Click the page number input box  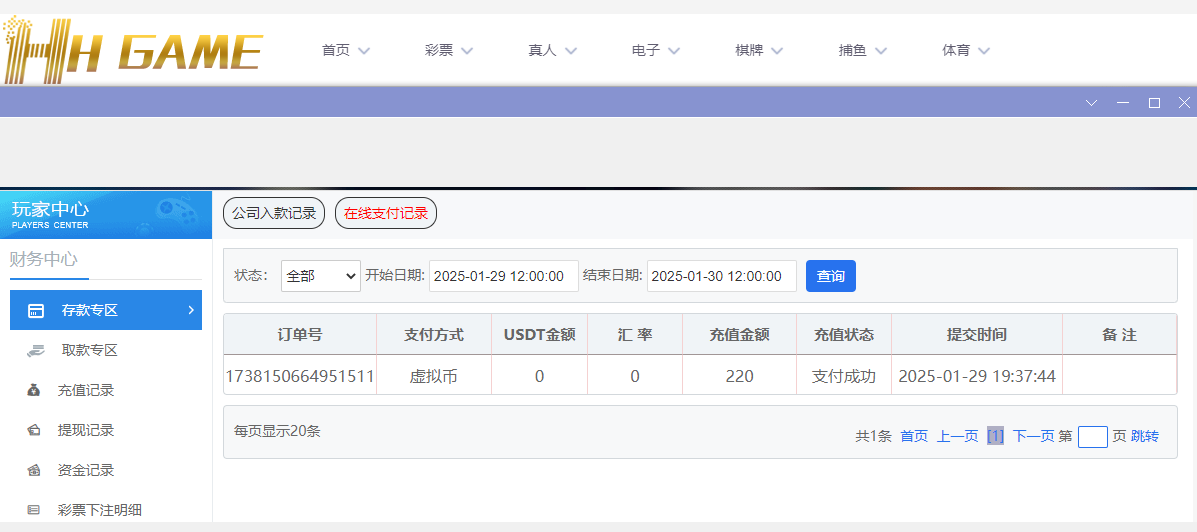1092,436
